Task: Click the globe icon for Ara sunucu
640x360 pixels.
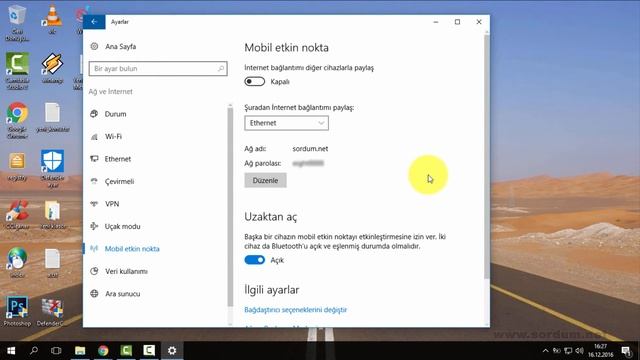Action: pyautogui.click(x=94, y=293)
